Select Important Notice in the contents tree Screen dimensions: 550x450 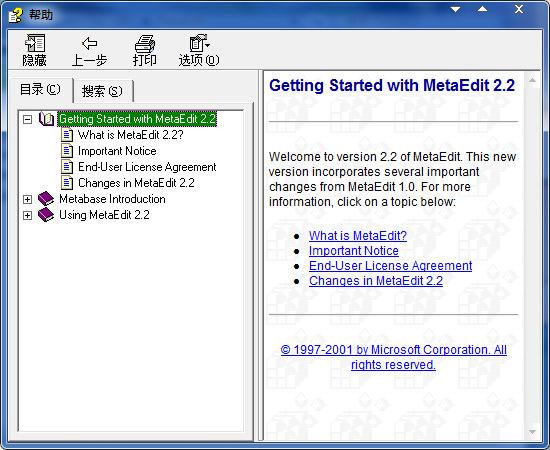coord(117,151)
